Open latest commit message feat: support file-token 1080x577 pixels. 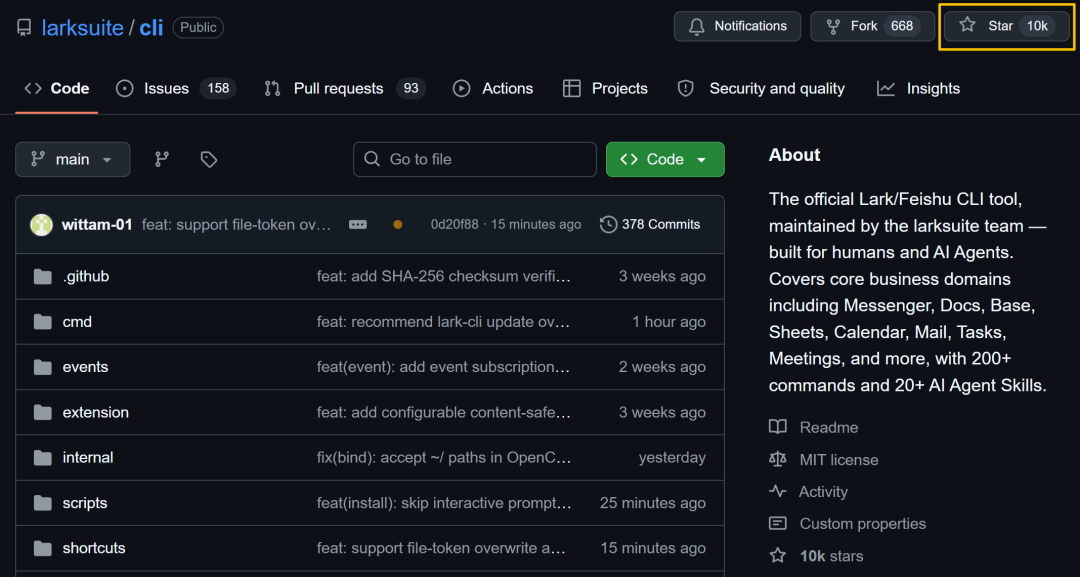236,224
